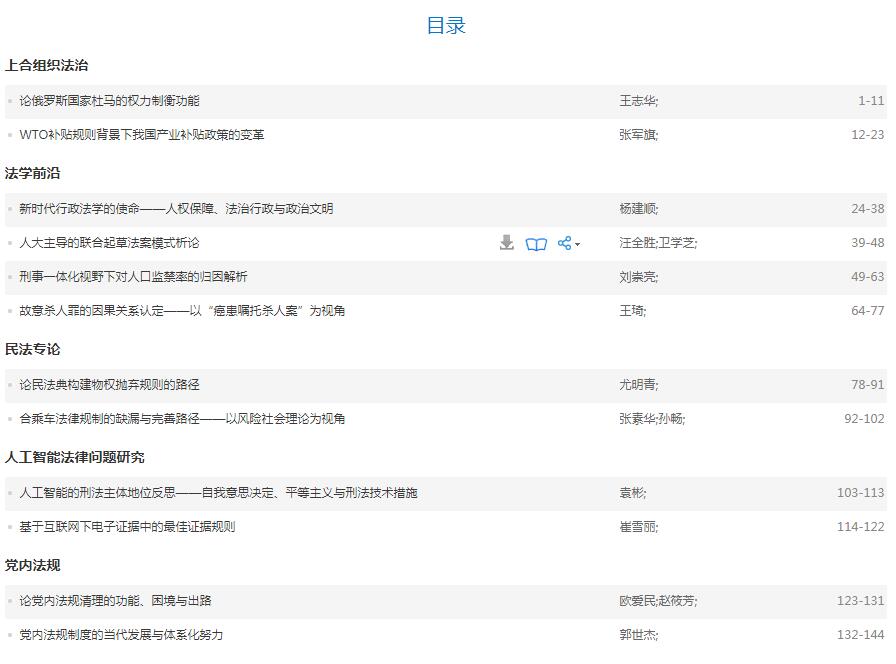Click the open-book read online icon
Viewport: 896px width, 664px height.
coord(536,243)
